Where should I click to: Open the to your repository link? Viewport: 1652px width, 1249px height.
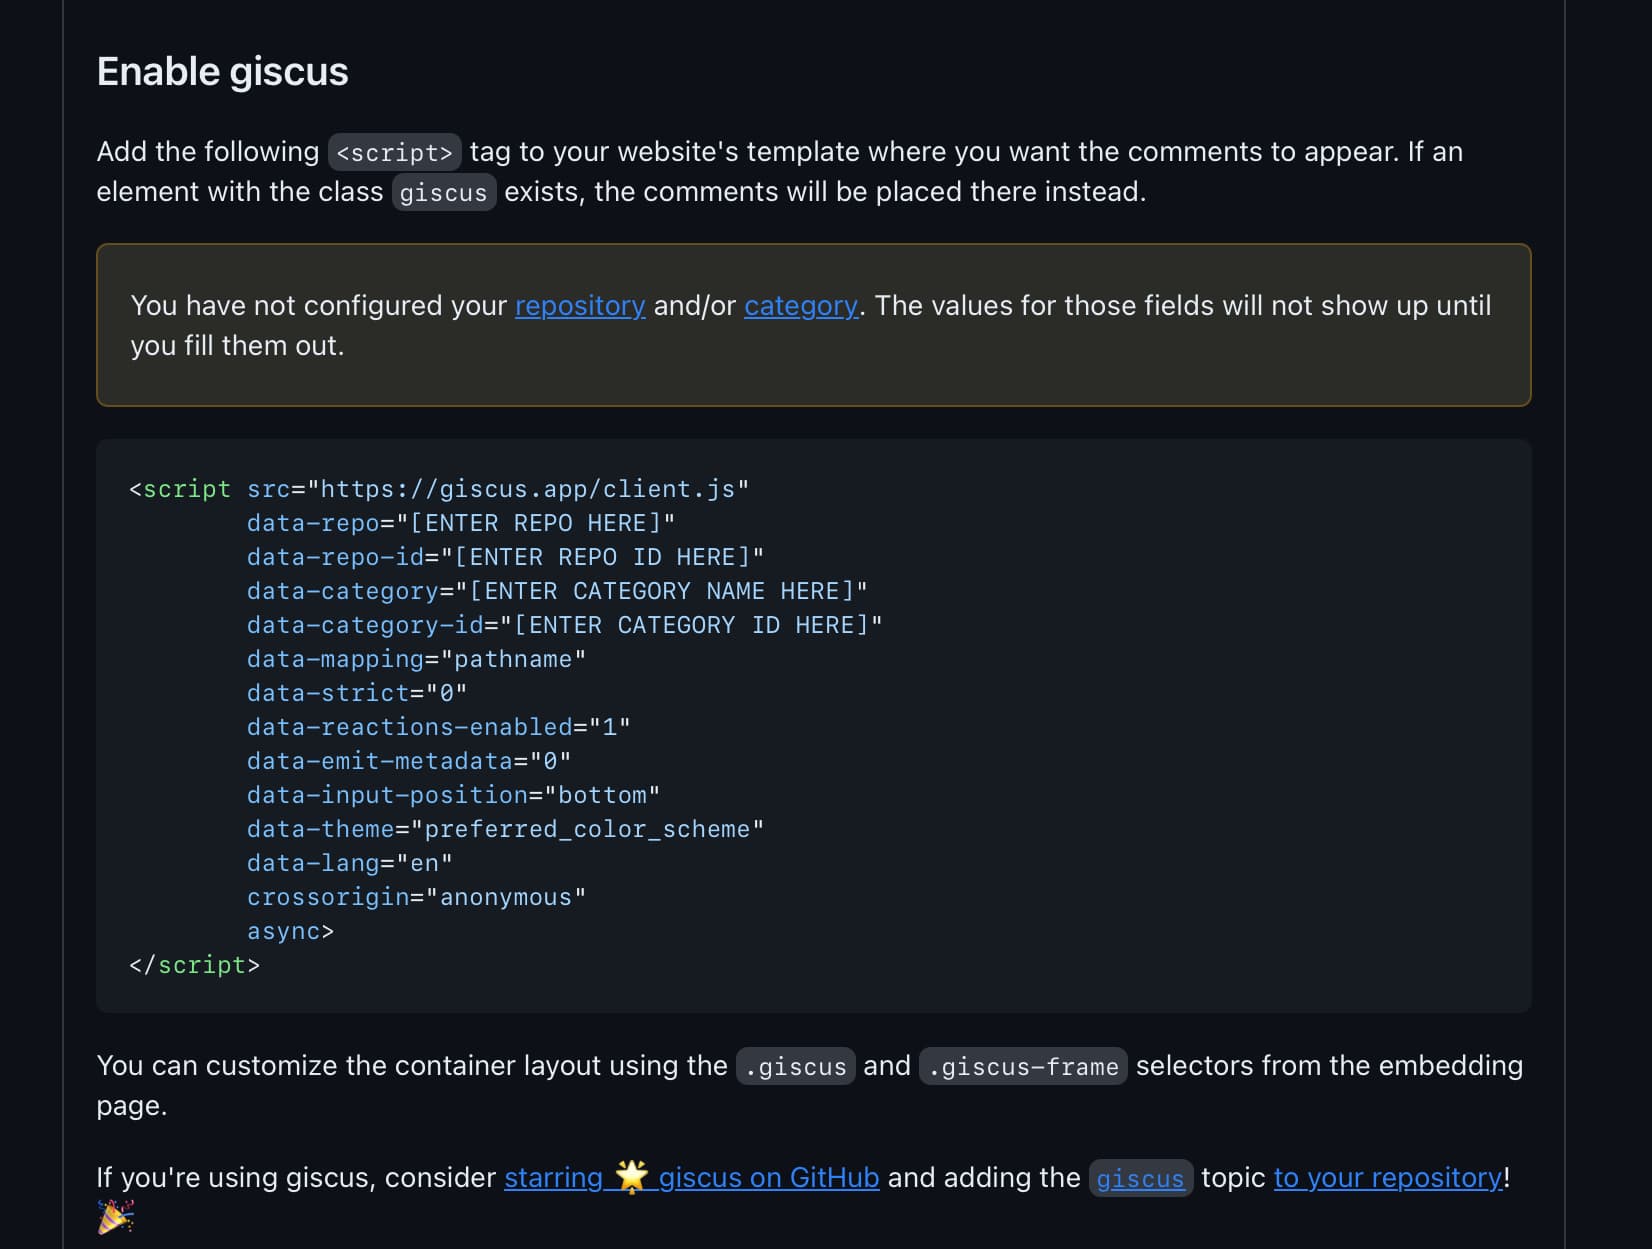pos(1389,1178)
